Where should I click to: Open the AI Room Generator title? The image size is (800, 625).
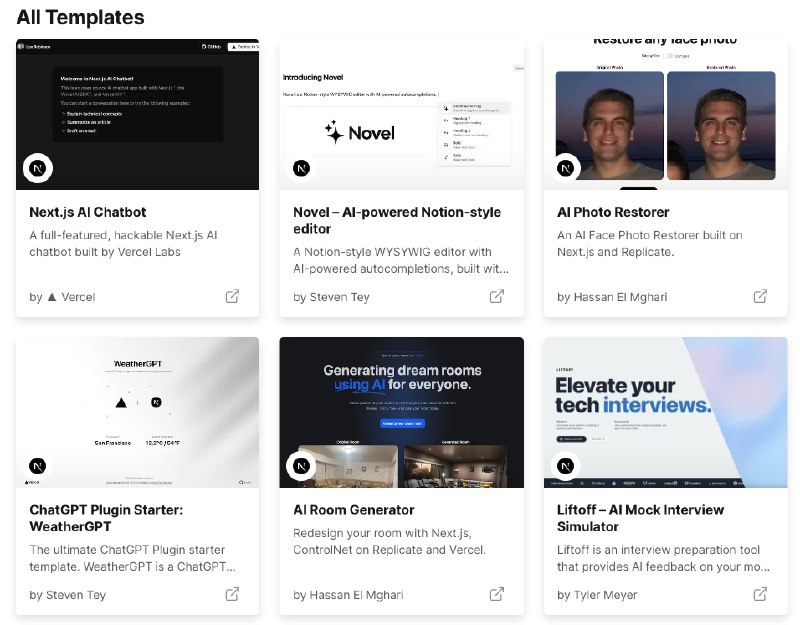pyautogui.click(x=354, y=510)
